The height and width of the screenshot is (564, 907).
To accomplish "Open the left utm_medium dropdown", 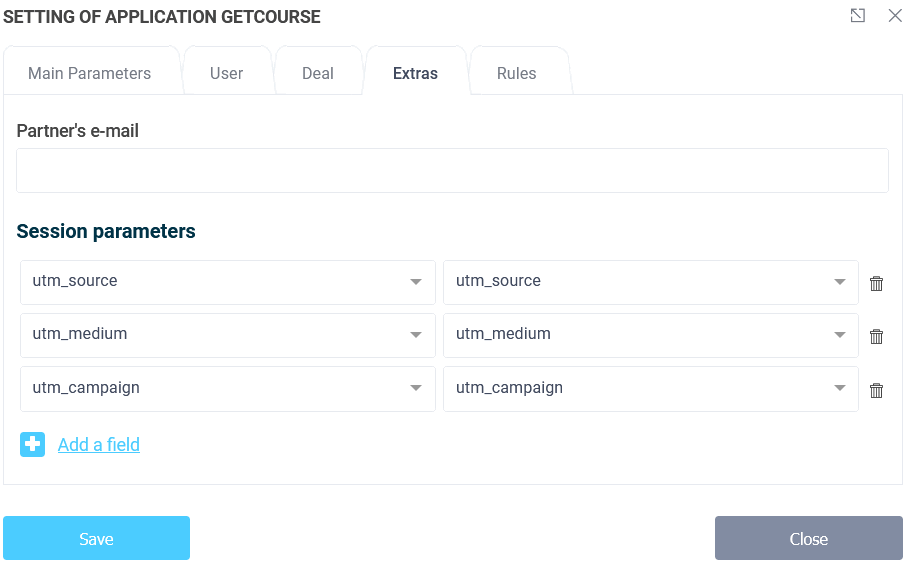I will pyautogui.click(x=228, y=336).
